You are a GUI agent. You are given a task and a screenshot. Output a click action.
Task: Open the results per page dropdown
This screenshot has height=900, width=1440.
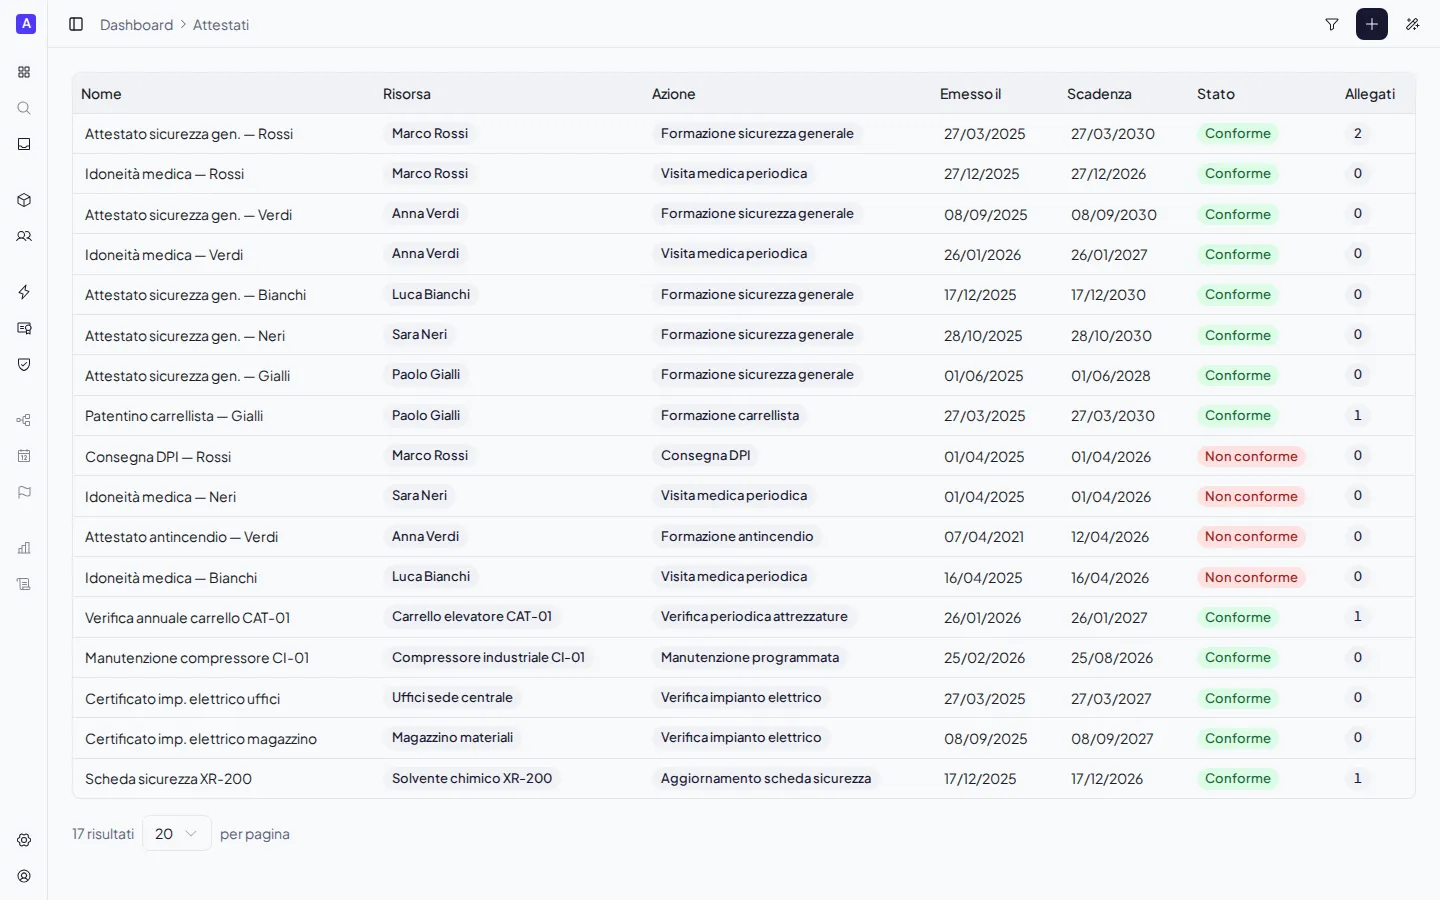(x=177, y=833)
